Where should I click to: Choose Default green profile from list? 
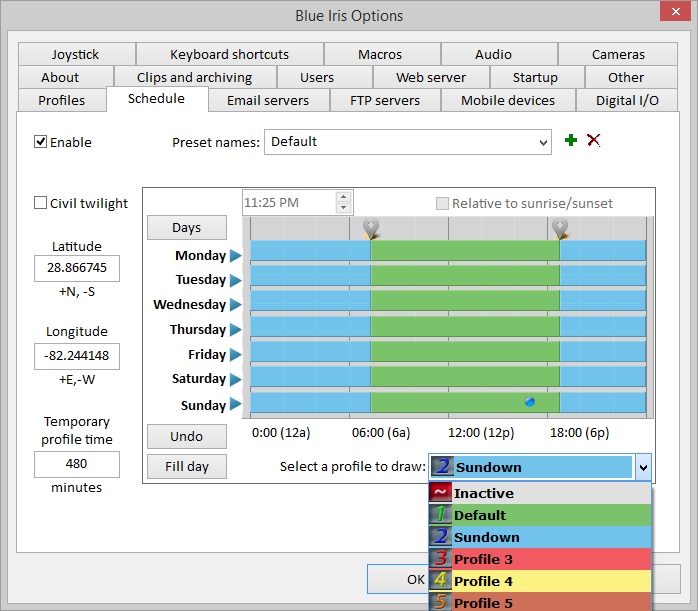click(x=540, y=515)
